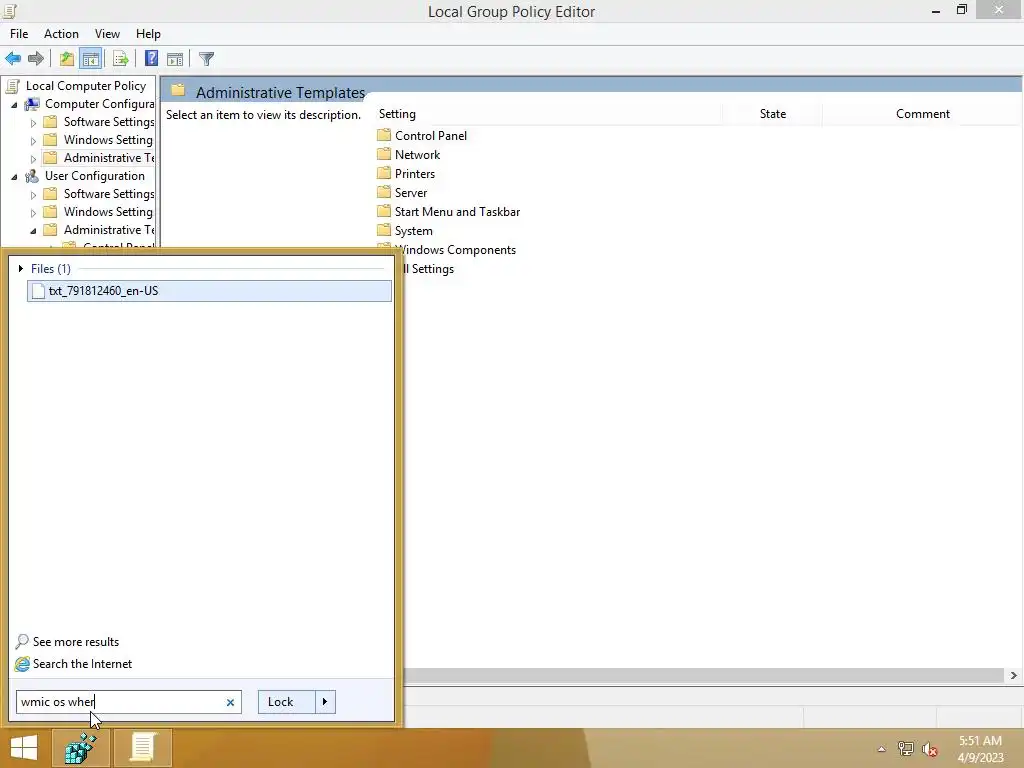1024x768 pixels.
Task: Click See more results link
Action: (76, 641)
